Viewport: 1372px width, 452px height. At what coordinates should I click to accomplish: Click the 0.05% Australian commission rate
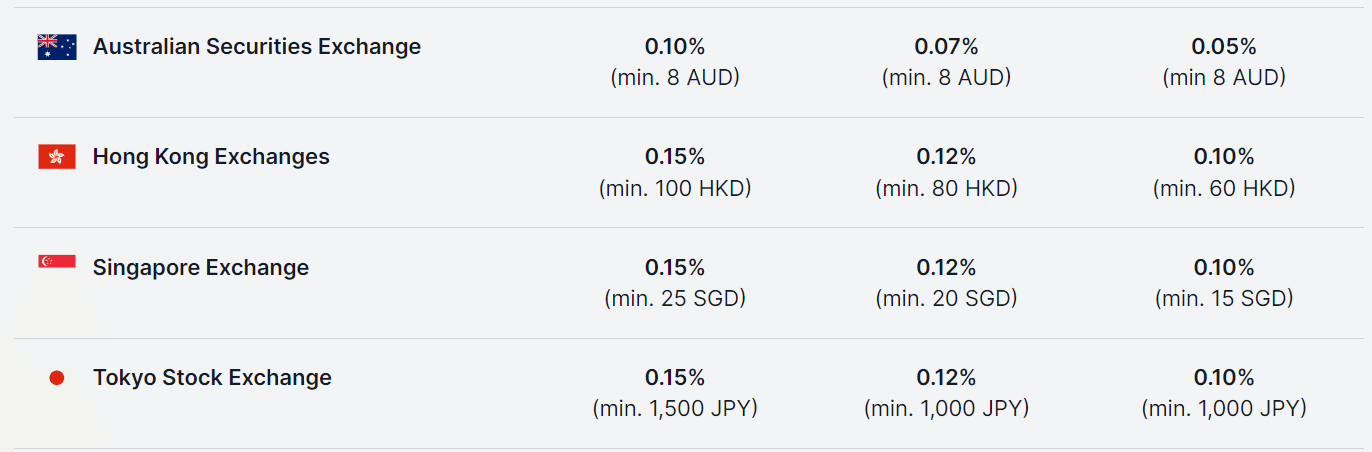coord(1224,46)
